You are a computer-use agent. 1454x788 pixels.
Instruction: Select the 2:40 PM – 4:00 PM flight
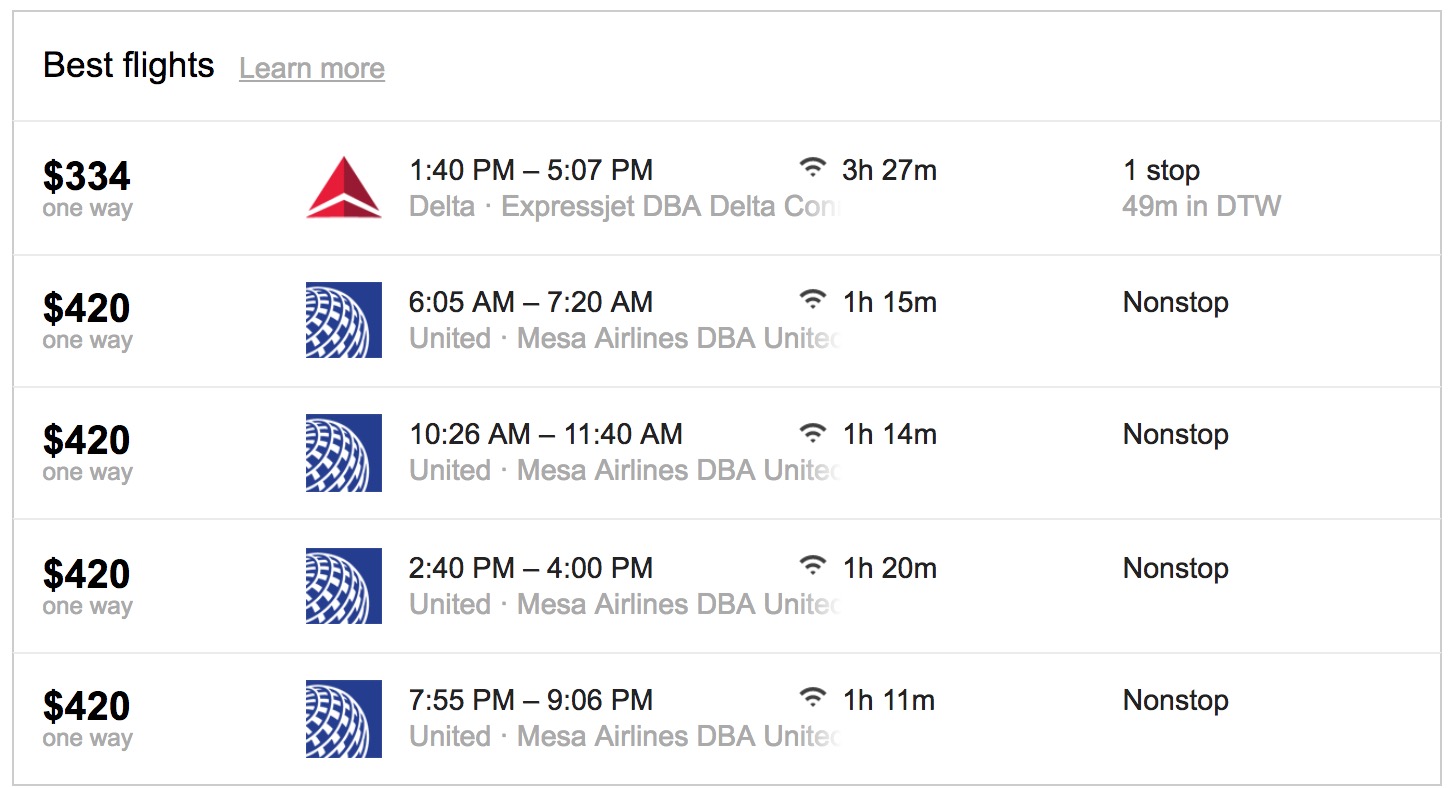tap(531, 569)
